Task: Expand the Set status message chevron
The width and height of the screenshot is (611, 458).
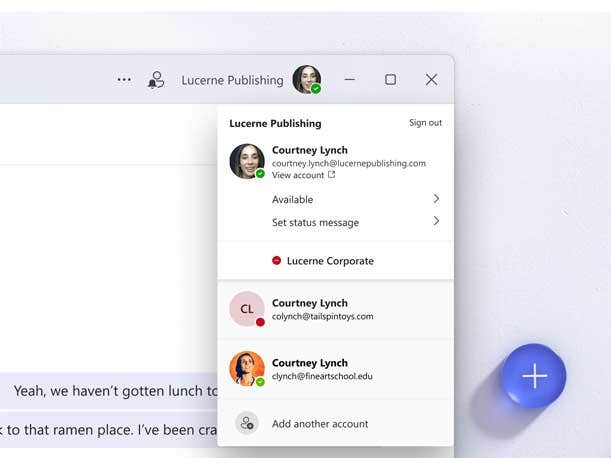Action: (x=436, y=222)
